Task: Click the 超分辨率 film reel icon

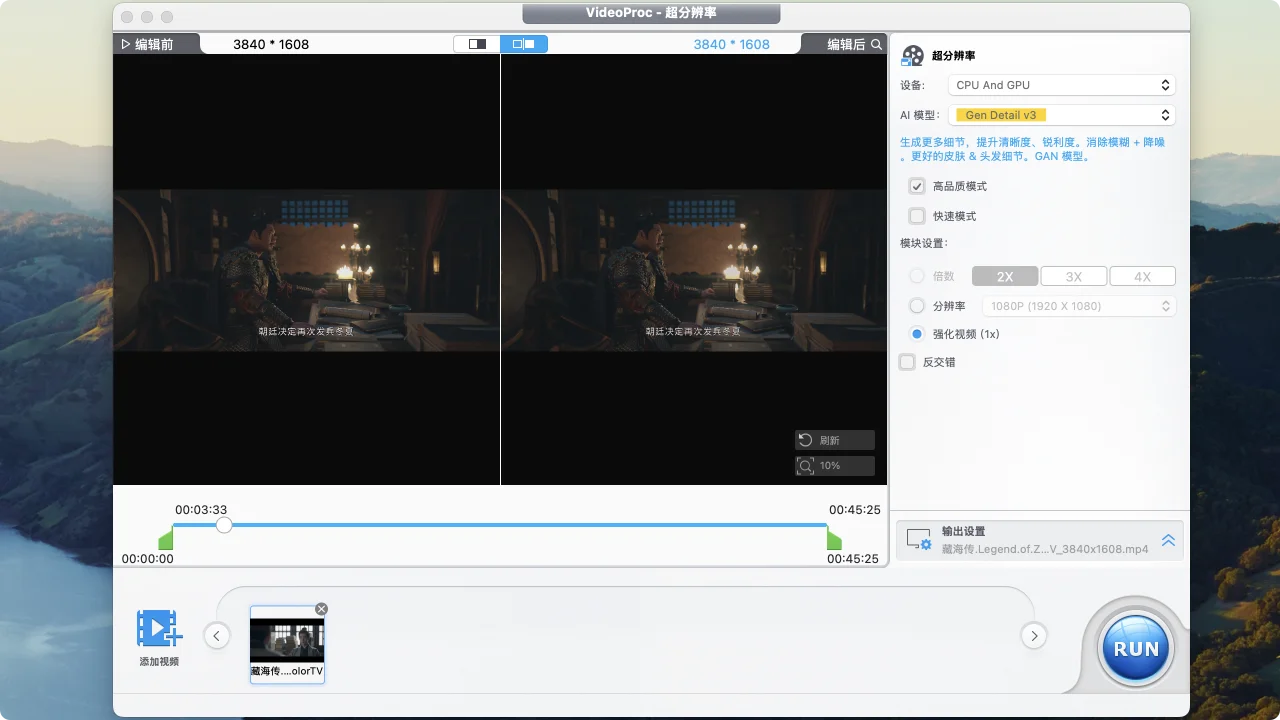Action: (x=912, y=56)
